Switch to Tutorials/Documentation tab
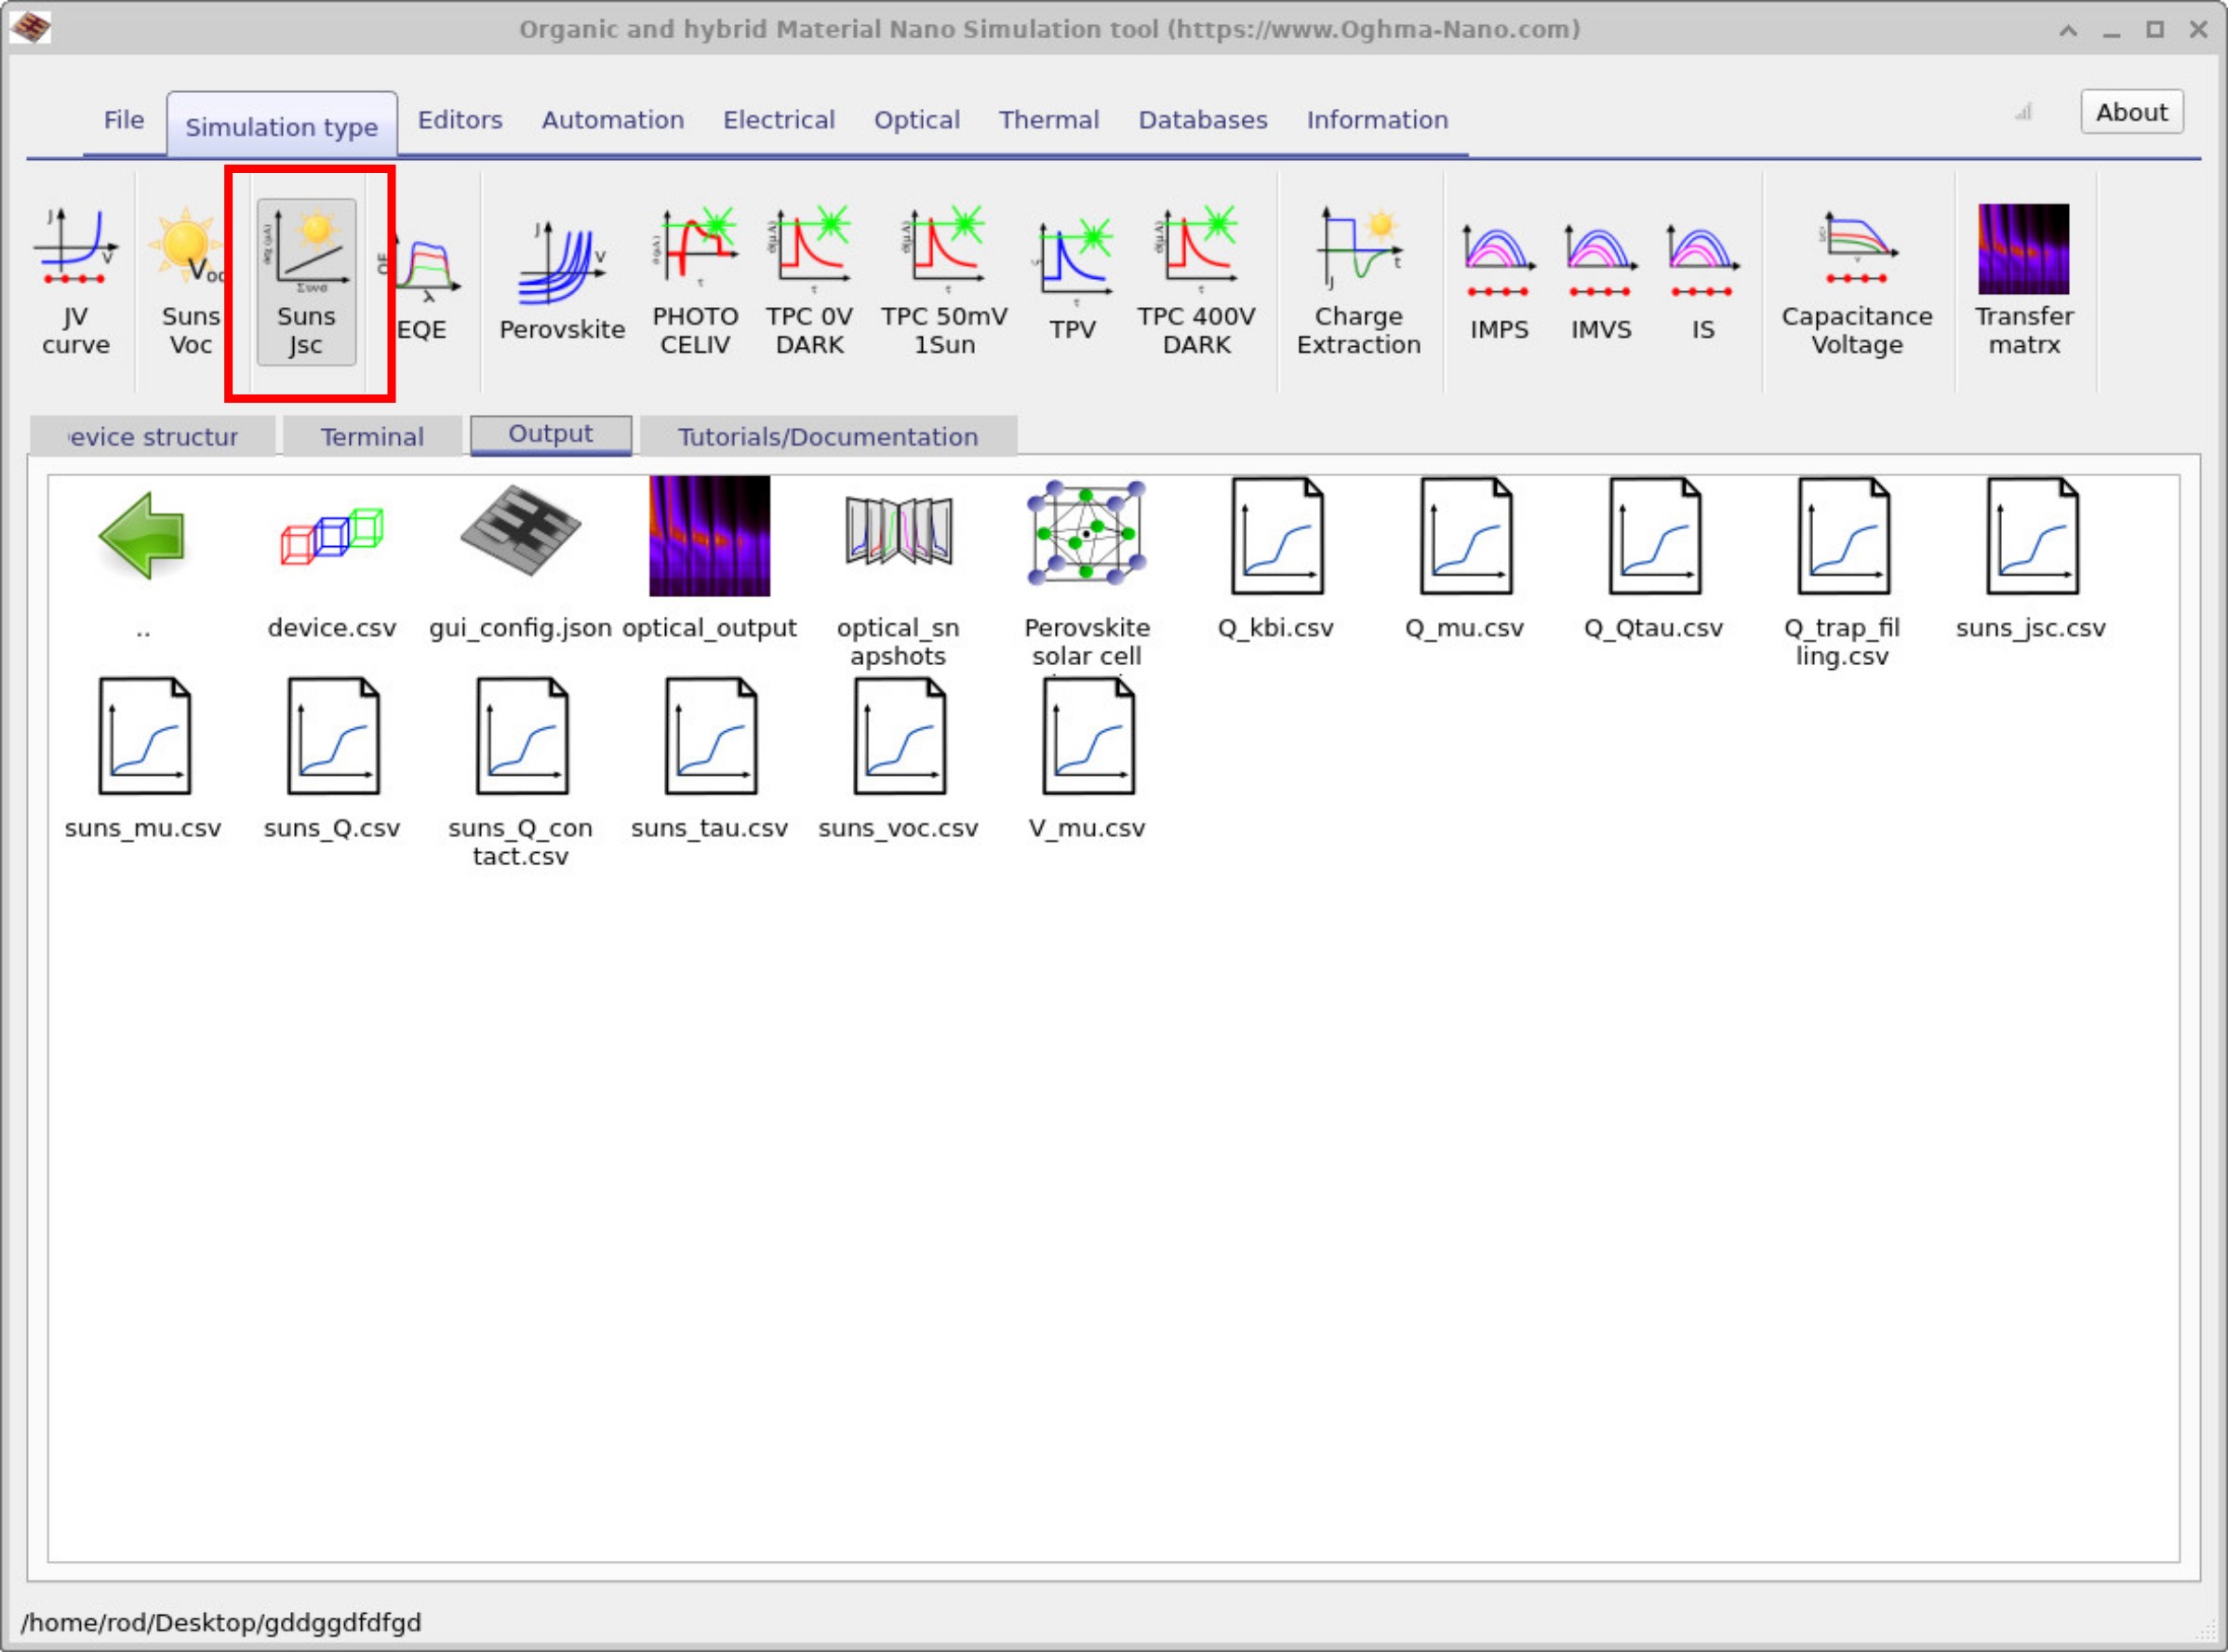2228x1652 pixels. point(827,437)
